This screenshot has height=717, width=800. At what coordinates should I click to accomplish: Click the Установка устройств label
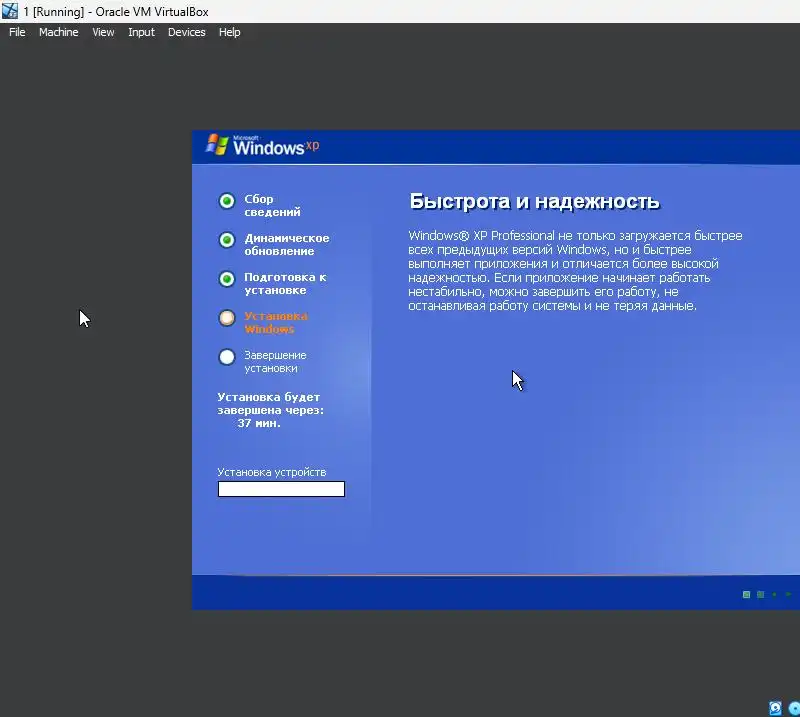[x=271, y=472]
